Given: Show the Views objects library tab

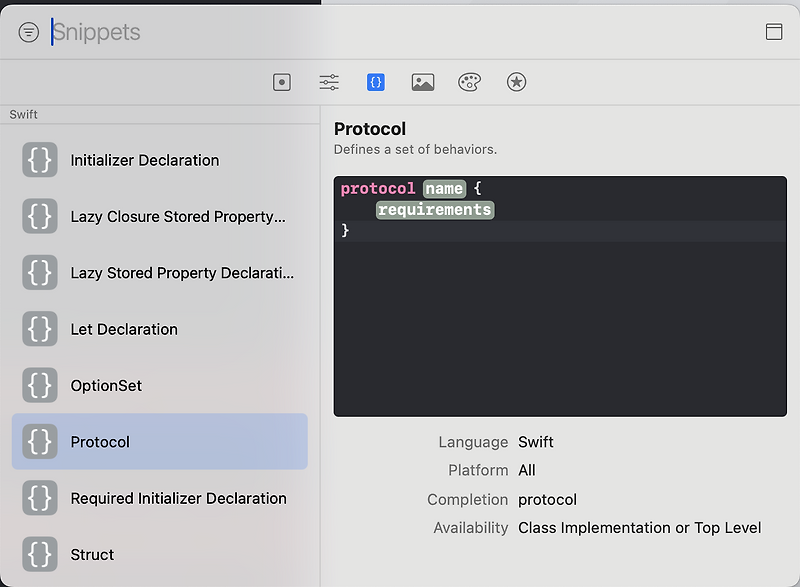Looking at the screenshot, I should tap(282, 83).
